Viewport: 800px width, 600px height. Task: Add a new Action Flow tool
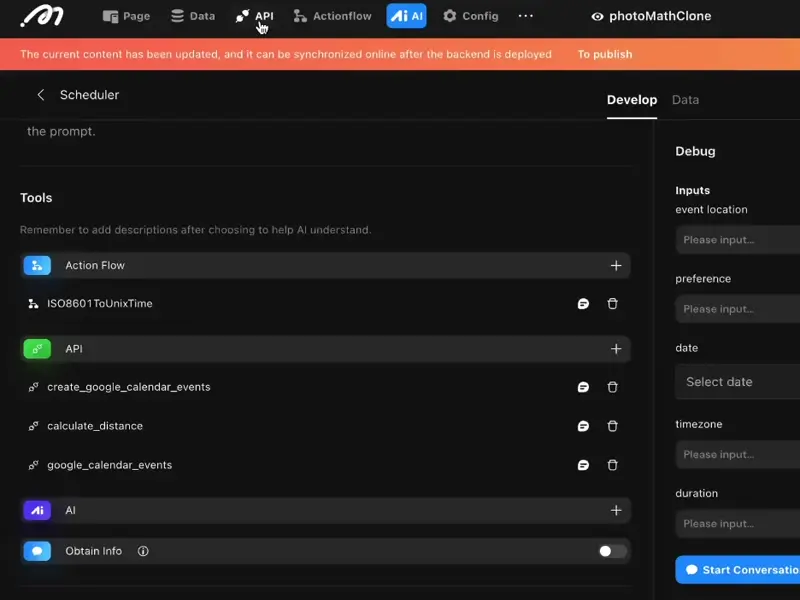[x=616, y=266]
